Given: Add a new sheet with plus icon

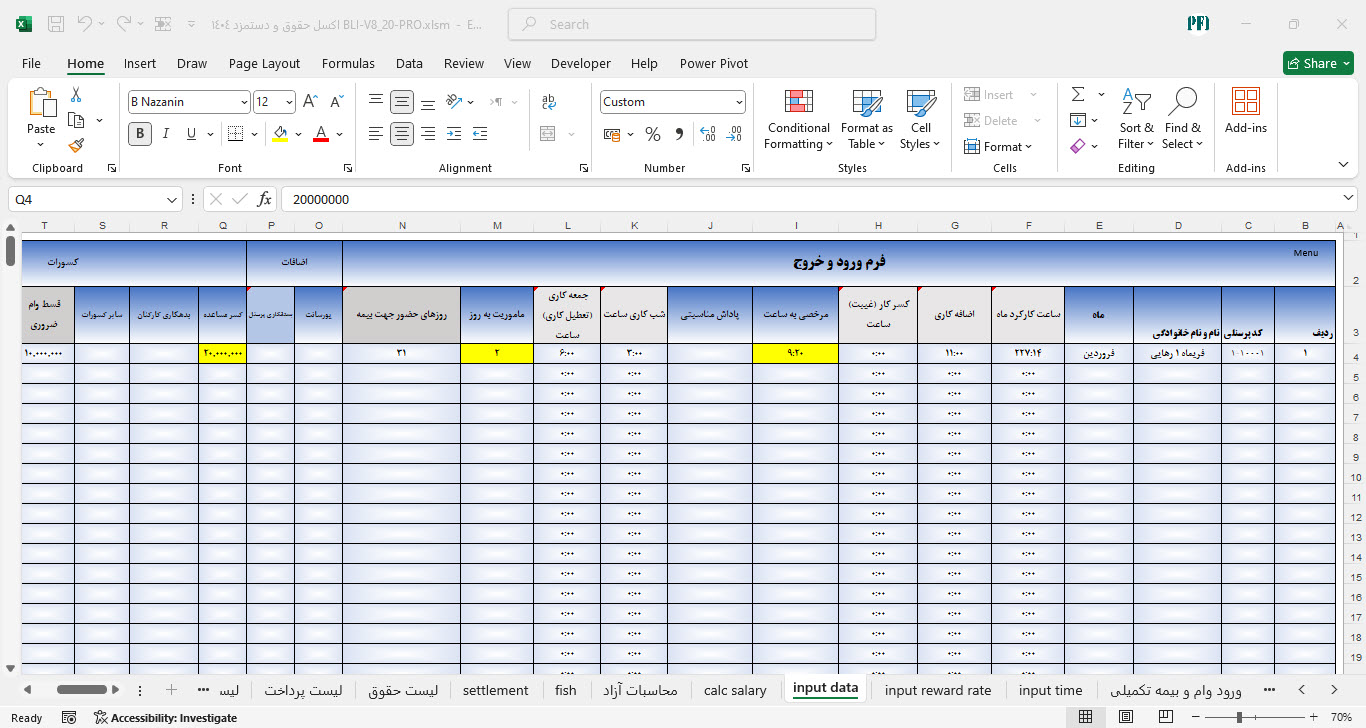Looking at the screenshot, I should (171, 690).
